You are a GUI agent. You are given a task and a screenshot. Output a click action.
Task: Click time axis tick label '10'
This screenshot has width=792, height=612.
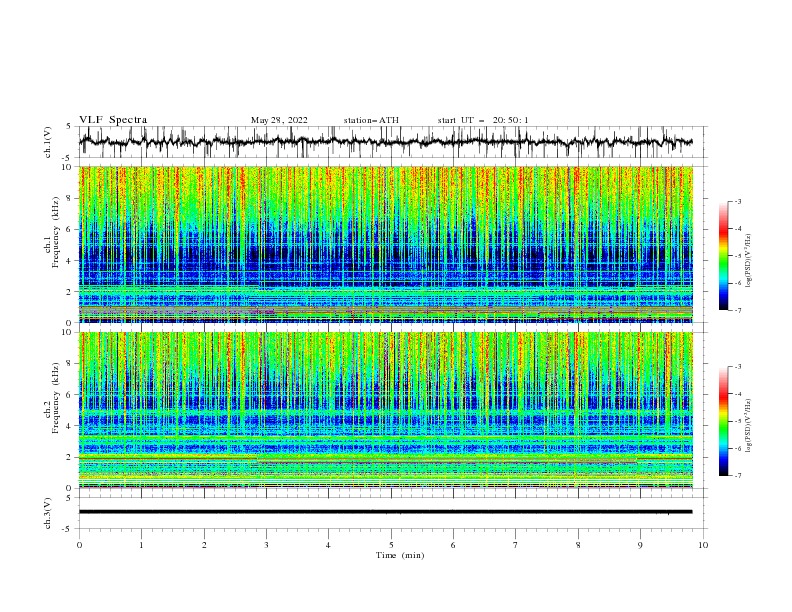pos(703,545)
